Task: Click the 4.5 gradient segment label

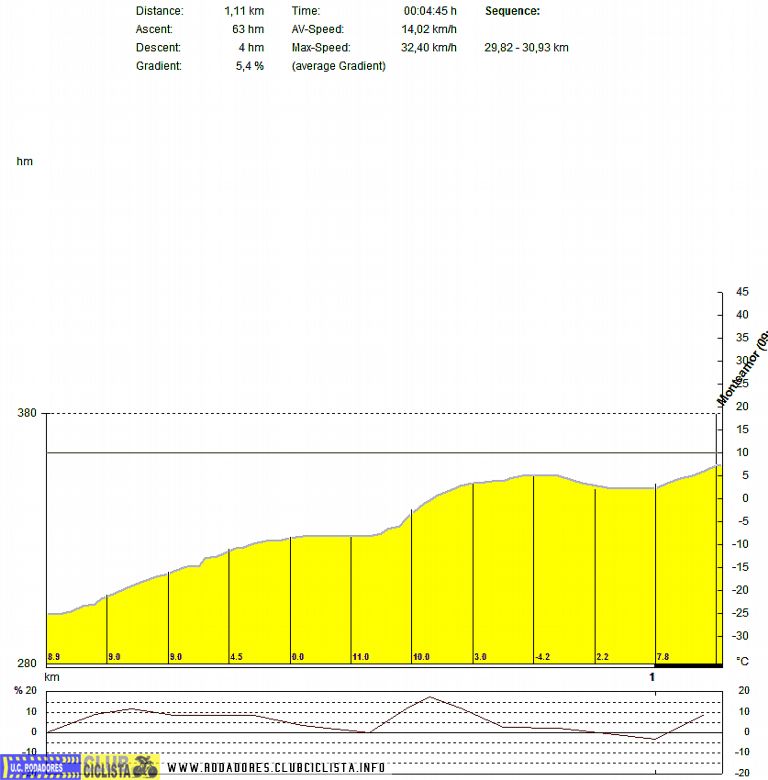Action: [x=238, y=657]
